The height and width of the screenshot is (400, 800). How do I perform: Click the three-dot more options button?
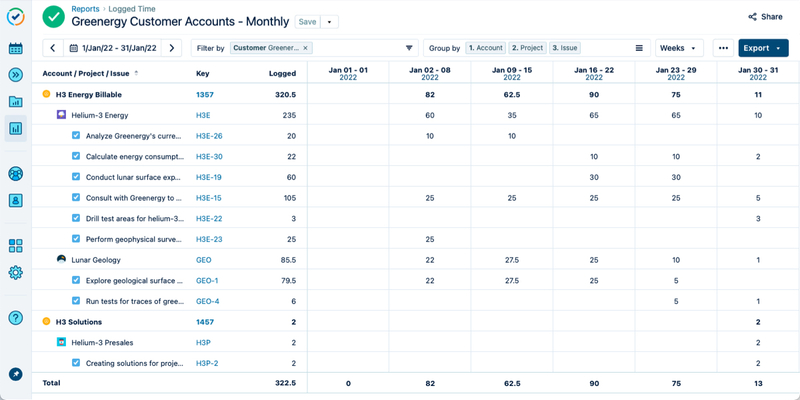[x=723, y=48]
